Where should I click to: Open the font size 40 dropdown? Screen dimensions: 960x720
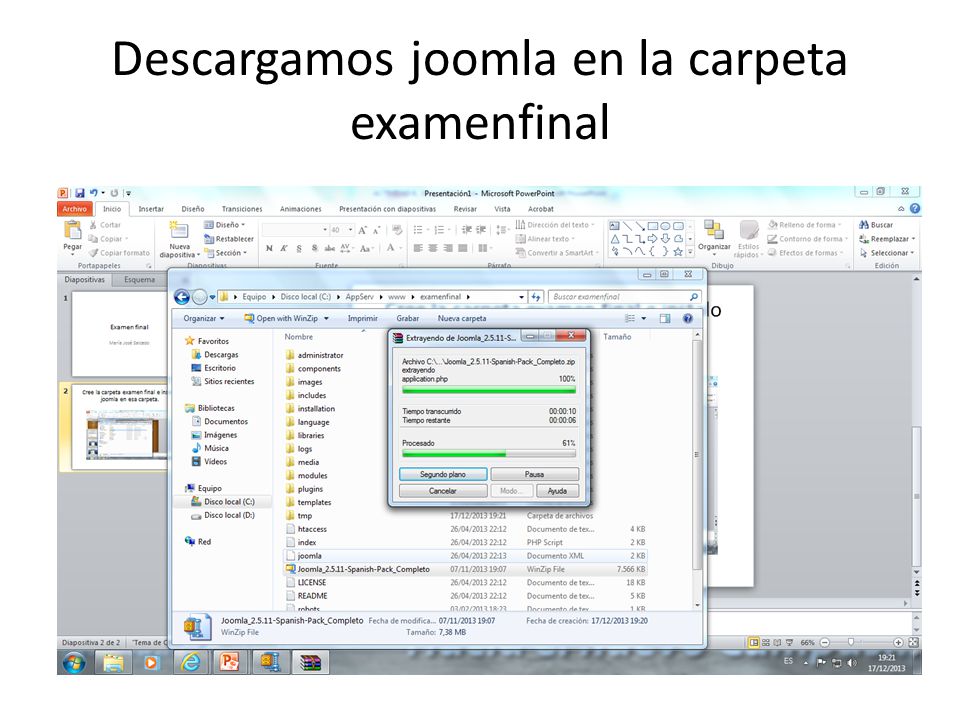350,230
